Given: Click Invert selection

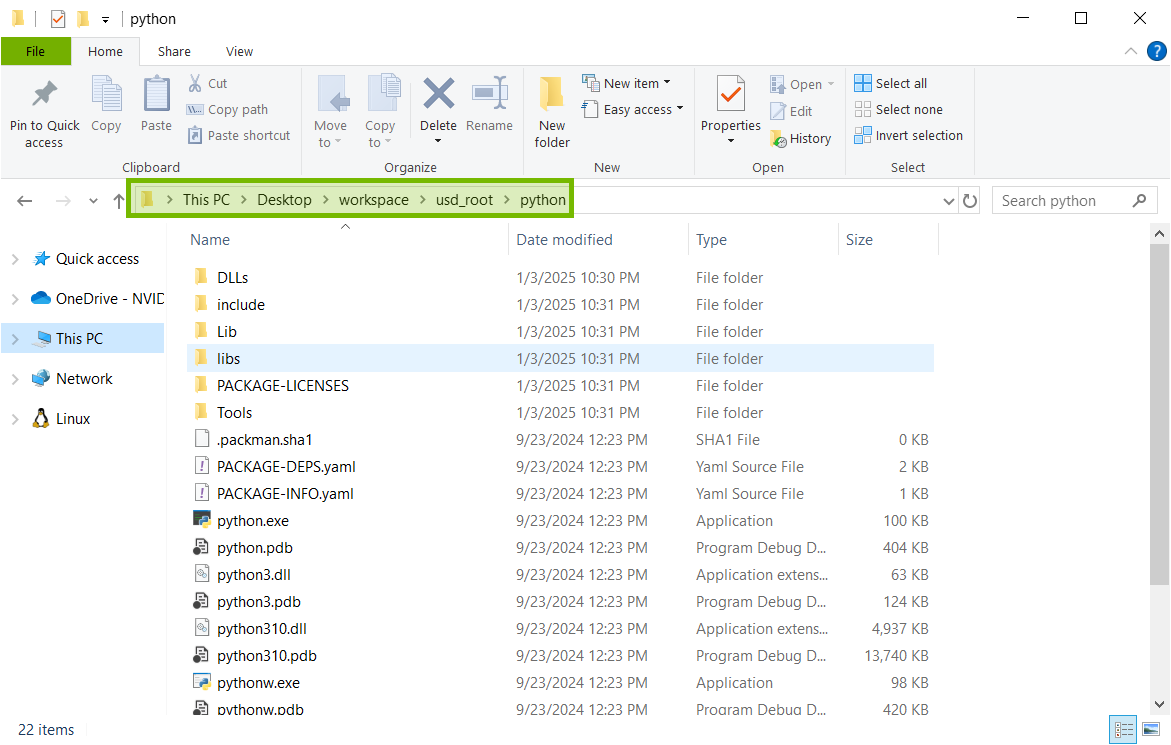Looking at the screenshot, I should tap(909, 136).
